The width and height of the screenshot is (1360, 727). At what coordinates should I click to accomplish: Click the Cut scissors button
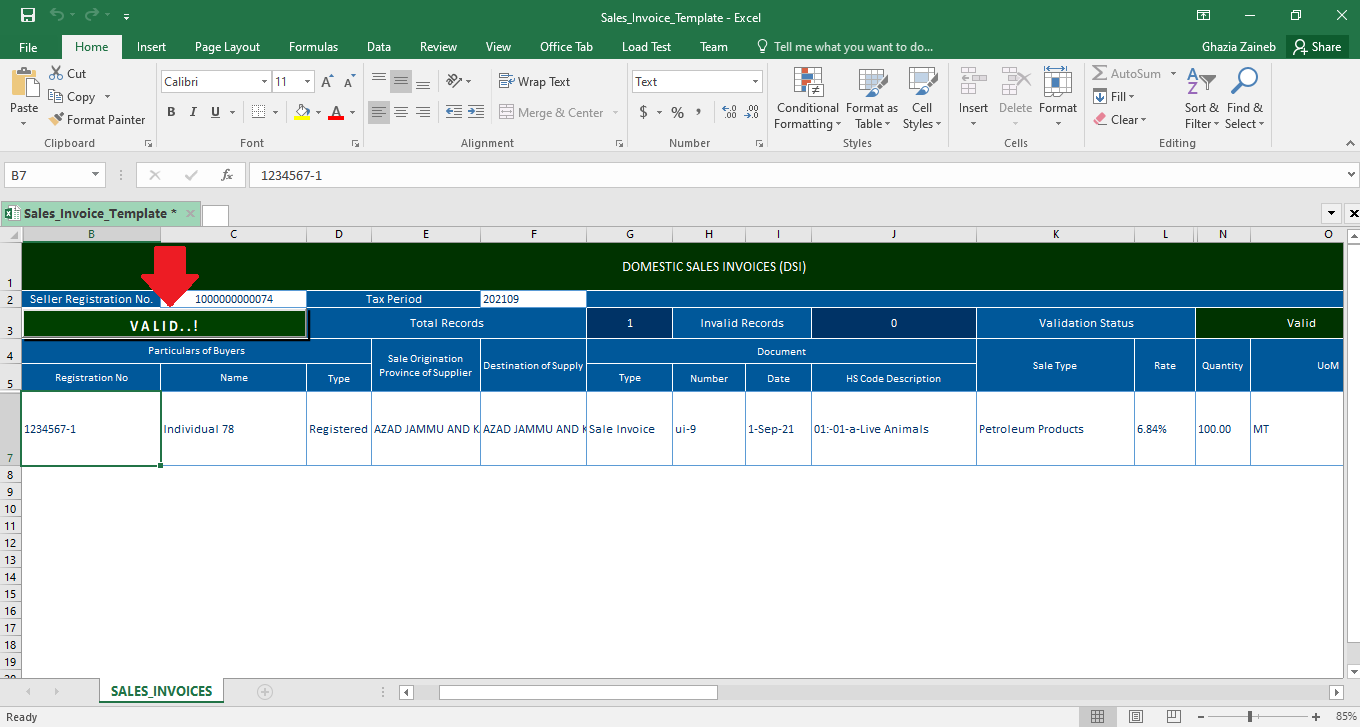click(68, 73)
